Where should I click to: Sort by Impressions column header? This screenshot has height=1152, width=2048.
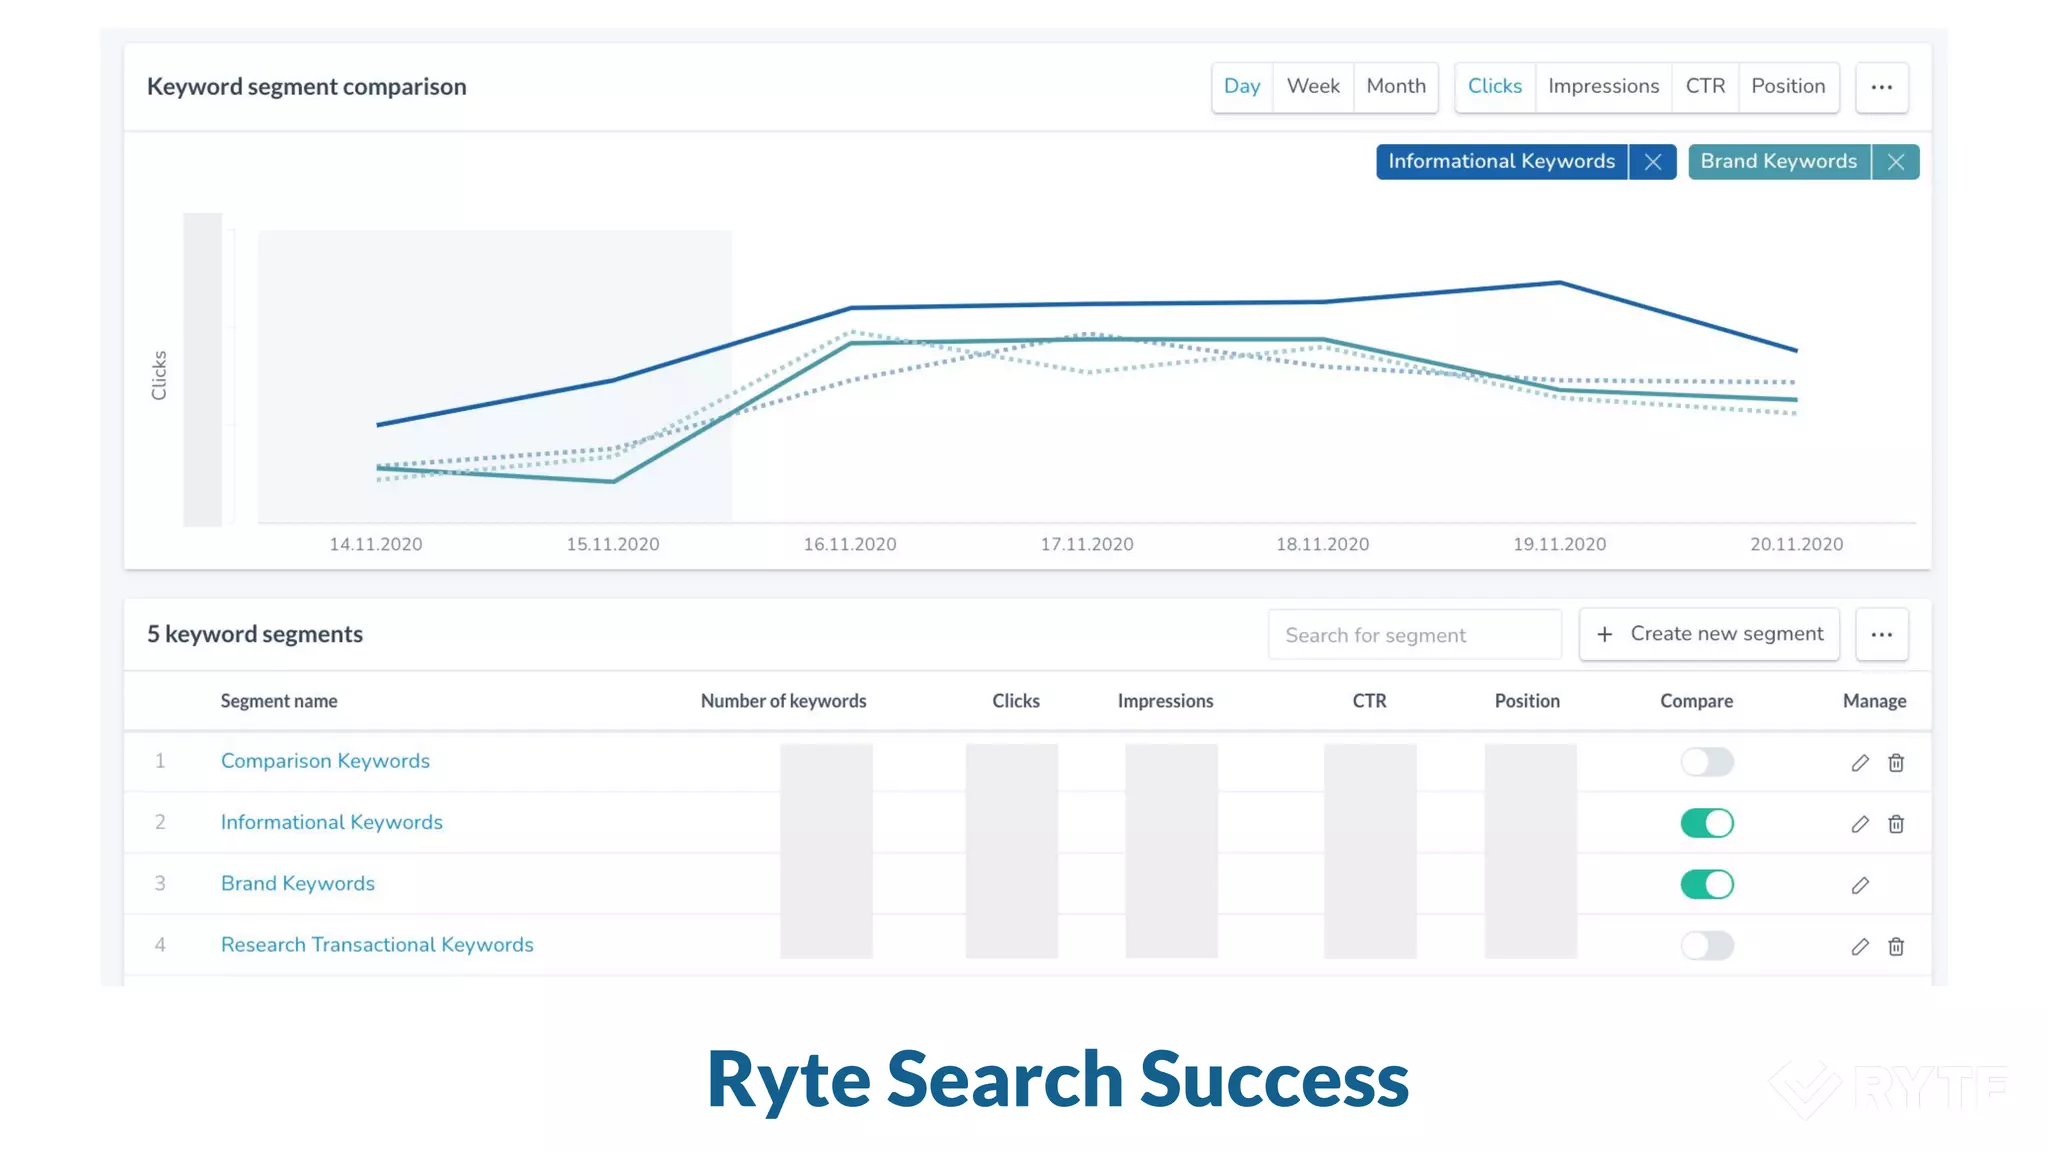pyautogui.click(x=1166, y=701)
